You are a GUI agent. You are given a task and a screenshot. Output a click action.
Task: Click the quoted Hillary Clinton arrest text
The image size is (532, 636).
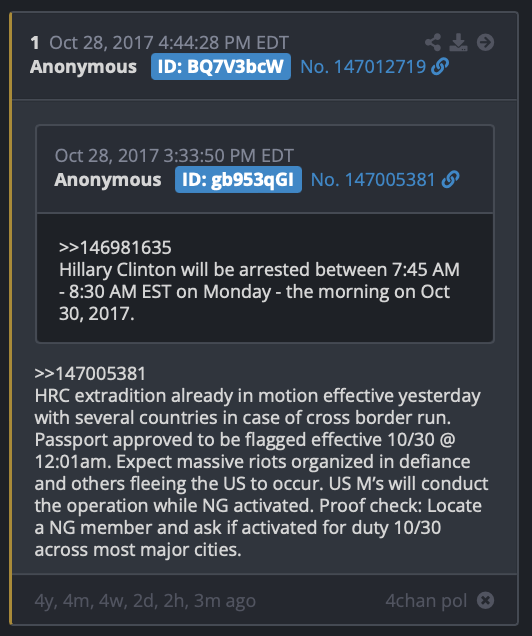point(260,292)
